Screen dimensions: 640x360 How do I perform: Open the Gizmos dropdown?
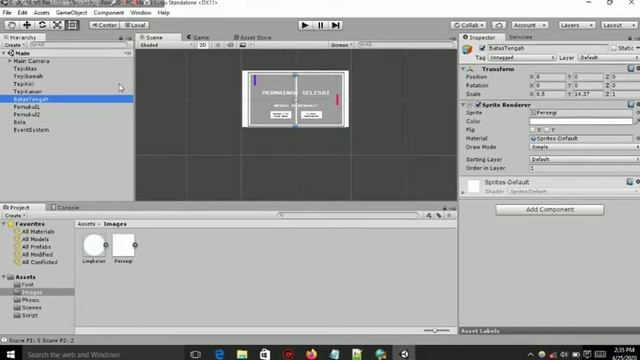click(x=342, y=45)
